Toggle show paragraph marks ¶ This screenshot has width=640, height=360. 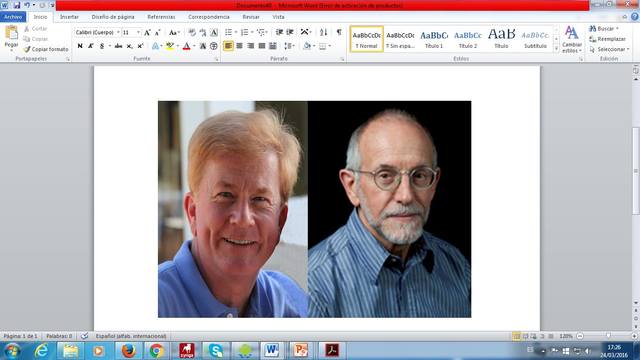pyautogui.click(x=339, y=32)
